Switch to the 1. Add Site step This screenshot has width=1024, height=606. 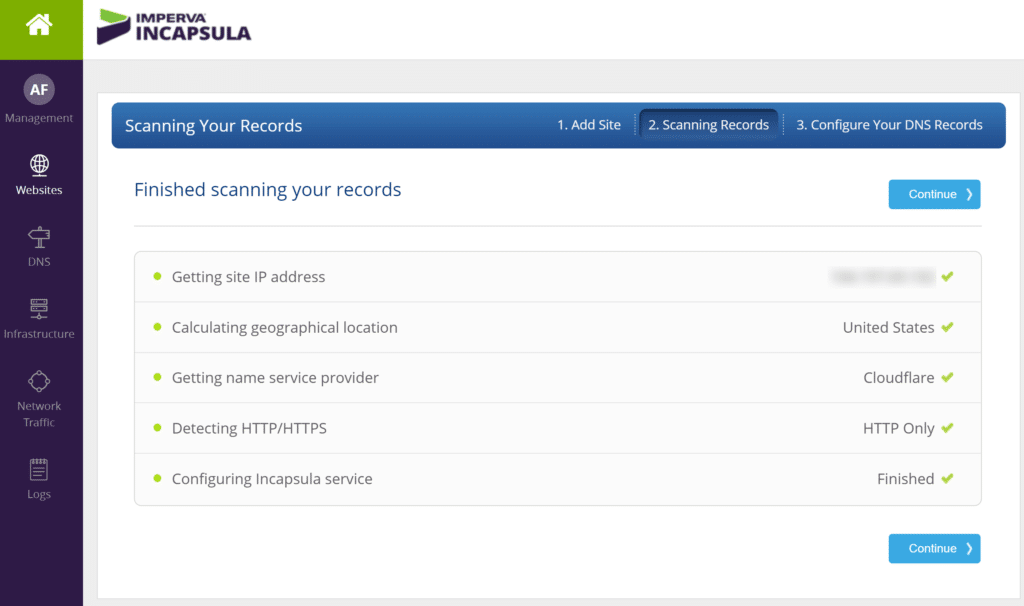click(588, 124)
